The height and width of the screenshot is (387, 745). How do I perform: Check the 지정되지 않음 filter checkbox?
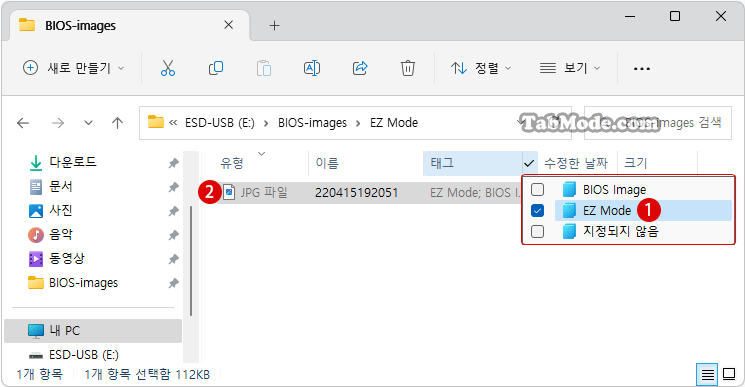pyautogui.click(x=537, y=231)
